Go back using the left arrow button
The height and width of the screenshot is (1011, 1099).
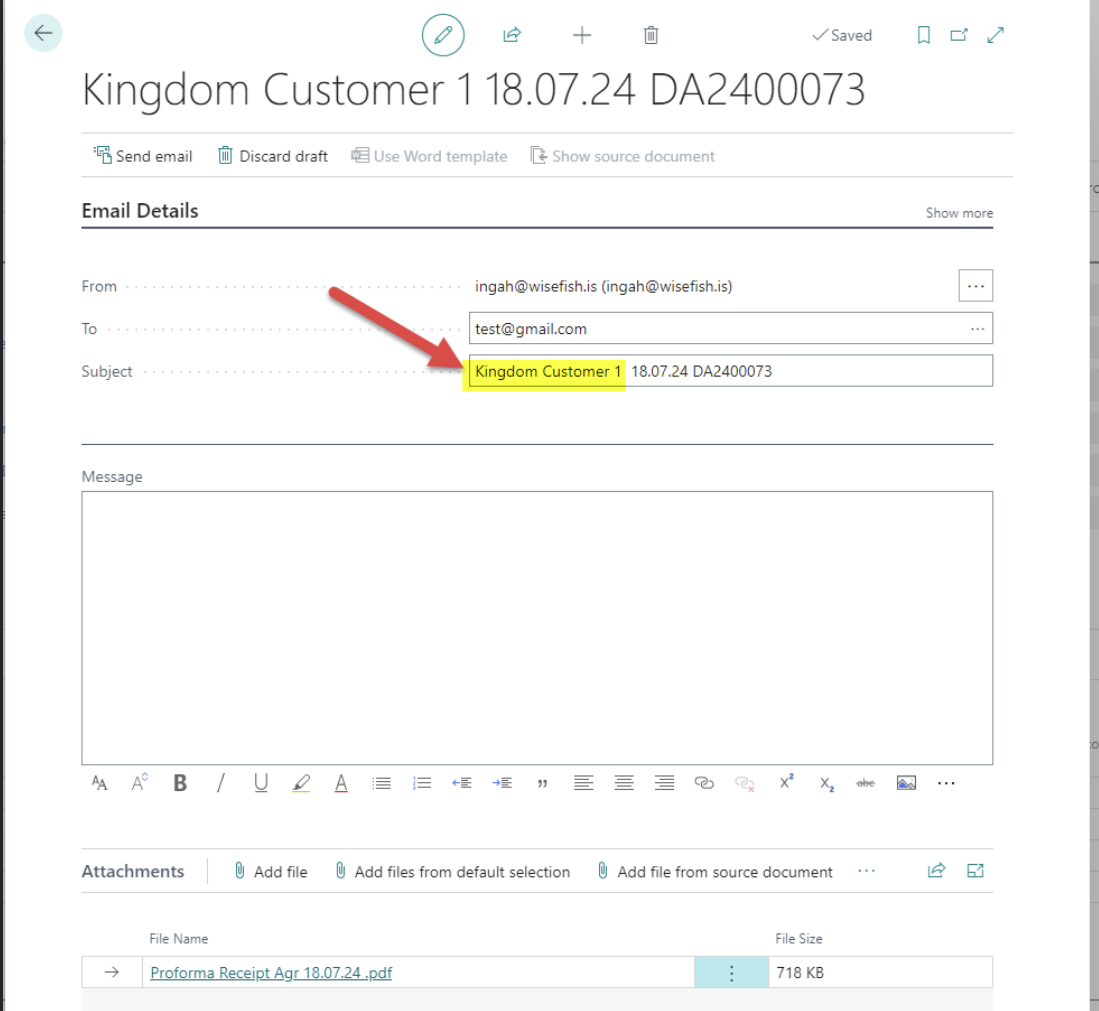point(43,33)
